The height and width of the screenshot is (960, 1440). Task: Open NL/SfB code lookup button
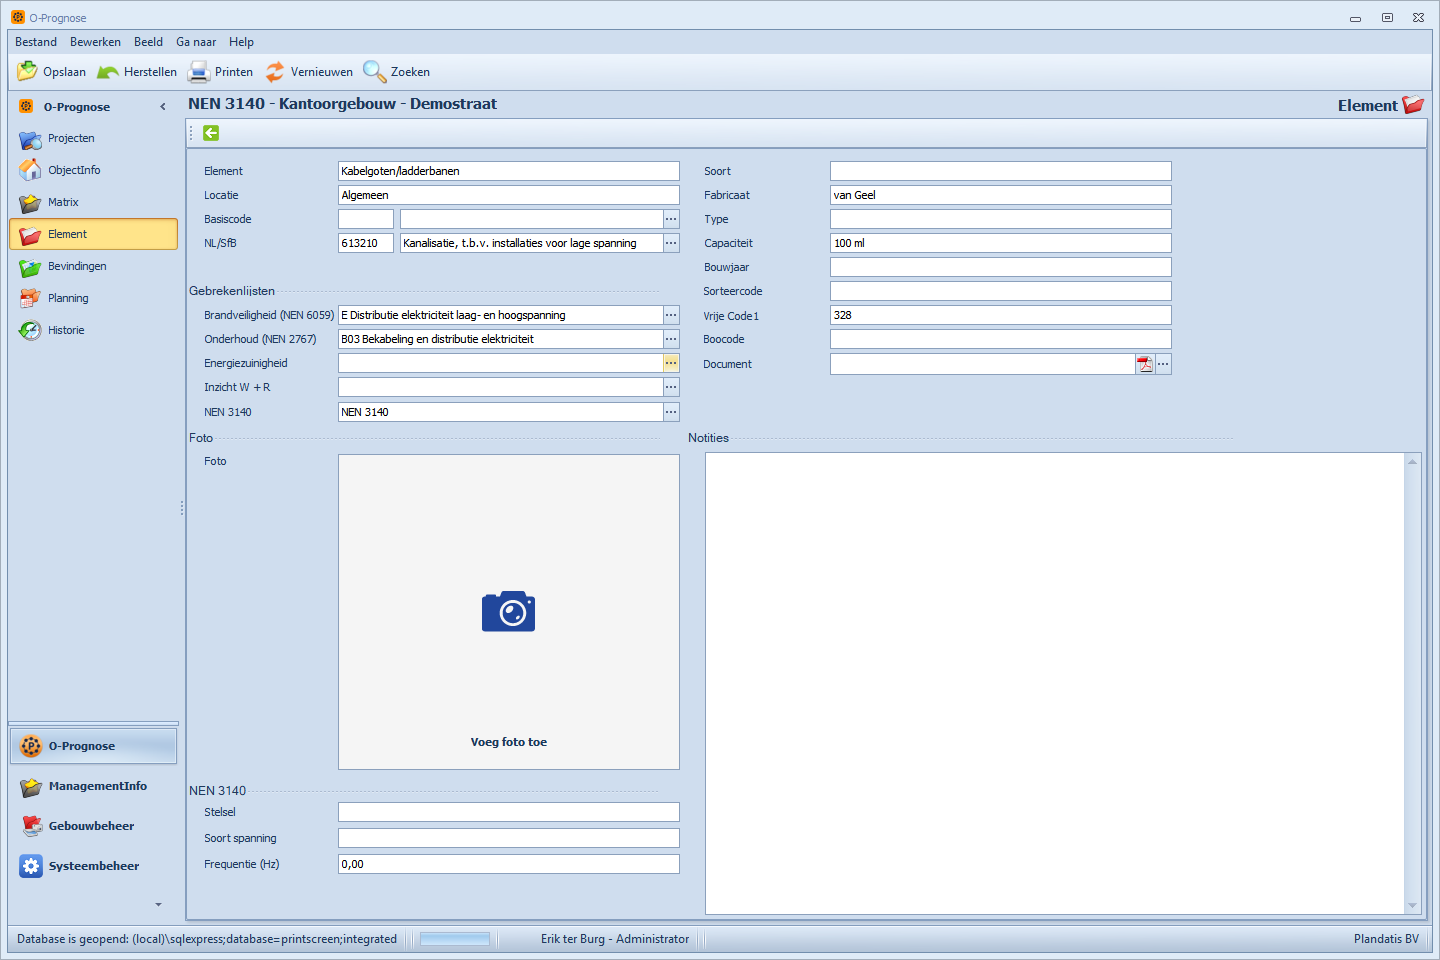[671, 243]
